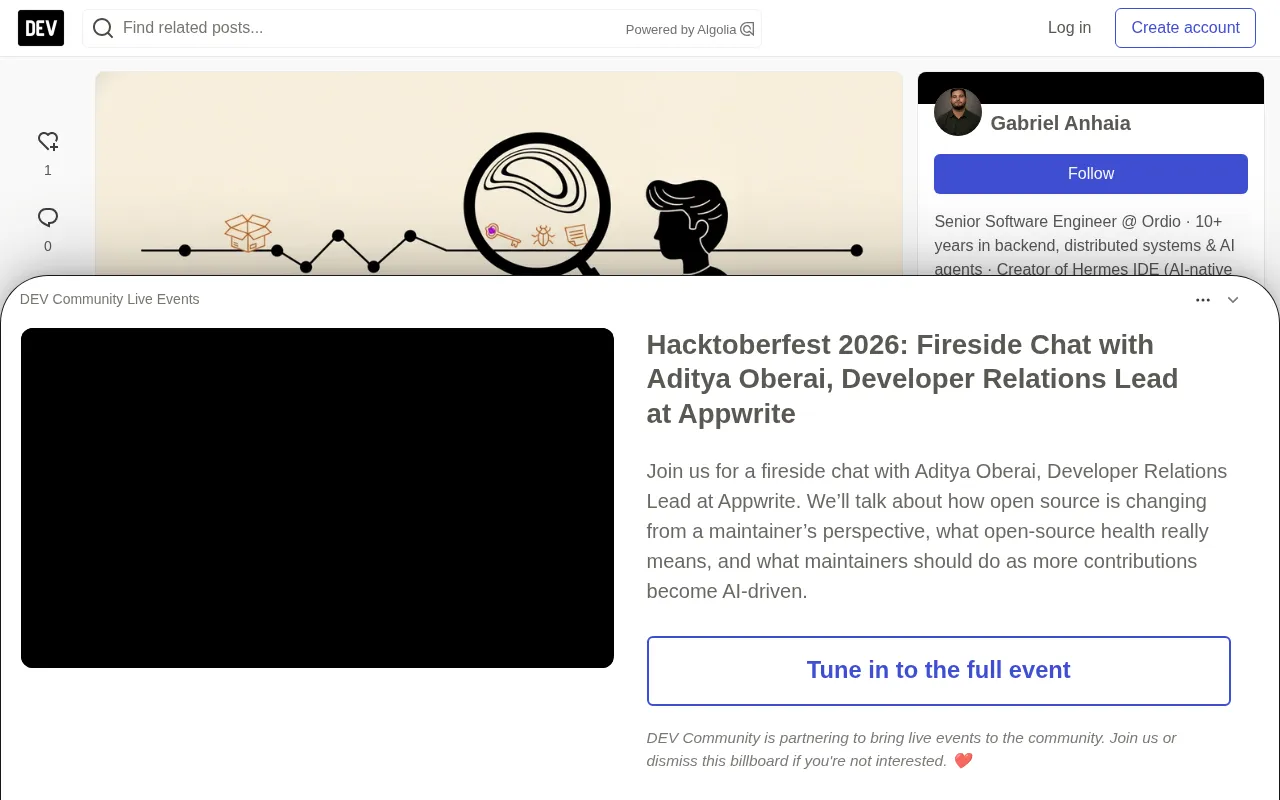Click the DEV Community is partnering note
1280x800 pixels.
912,749
